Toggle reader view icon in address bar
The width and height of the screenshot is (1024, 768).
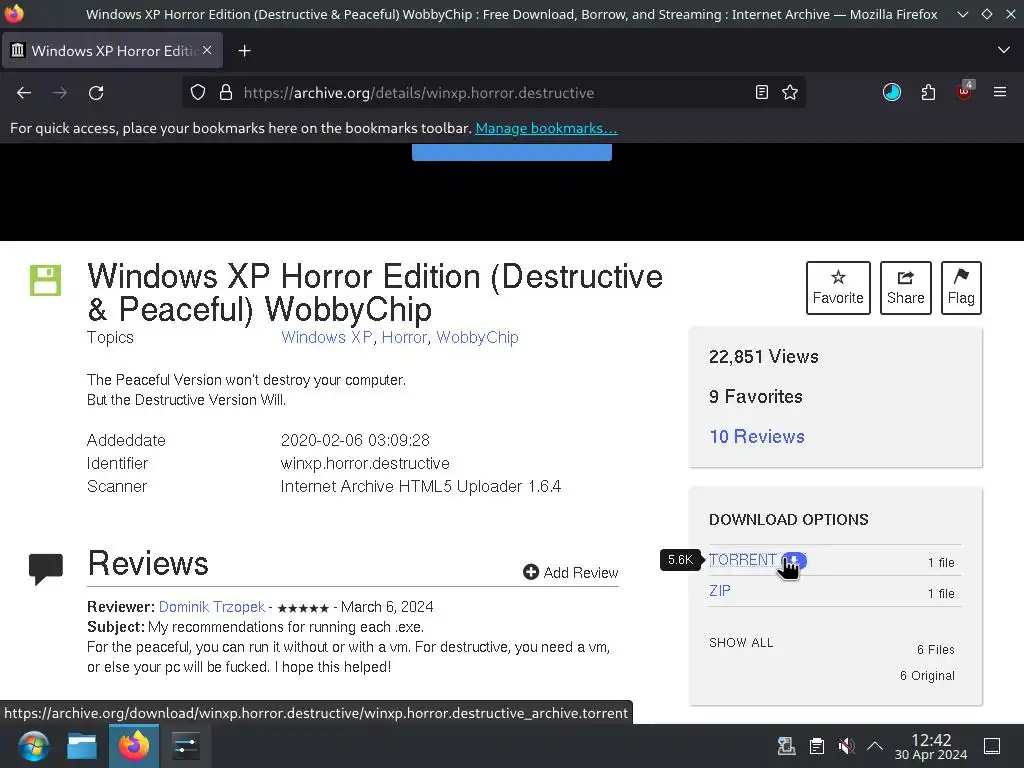[x=761, y=93]
